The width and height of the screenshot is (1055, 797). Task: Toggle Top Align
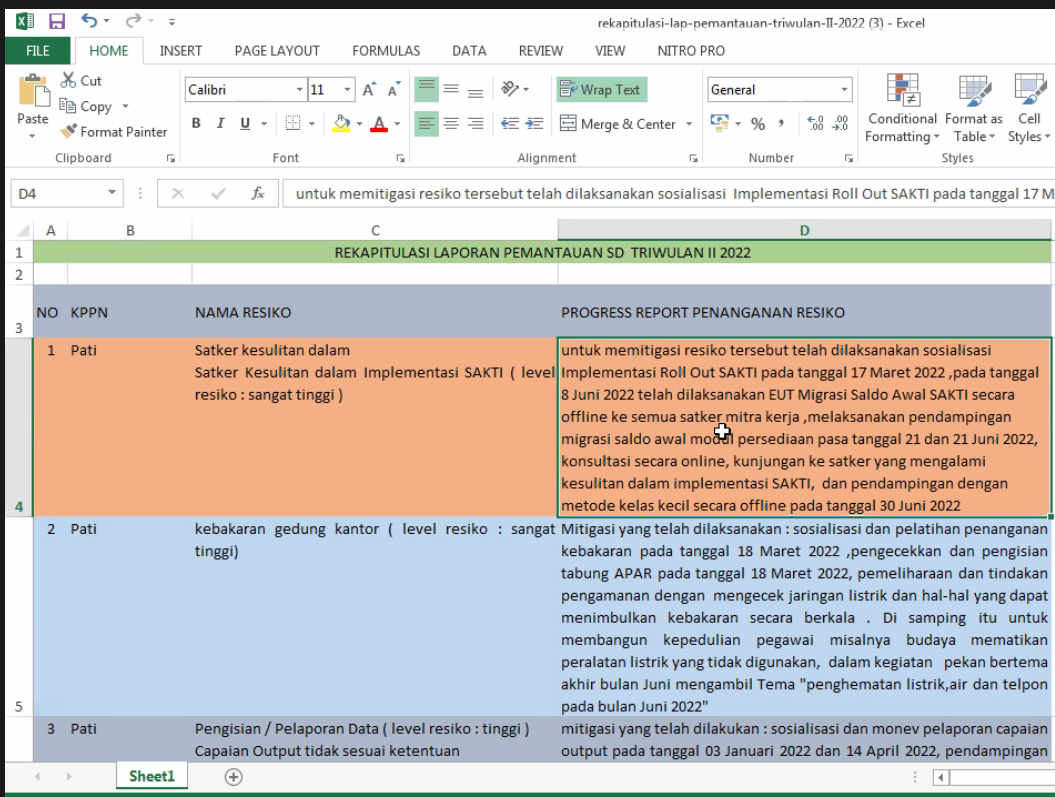(x=427, y=89)
